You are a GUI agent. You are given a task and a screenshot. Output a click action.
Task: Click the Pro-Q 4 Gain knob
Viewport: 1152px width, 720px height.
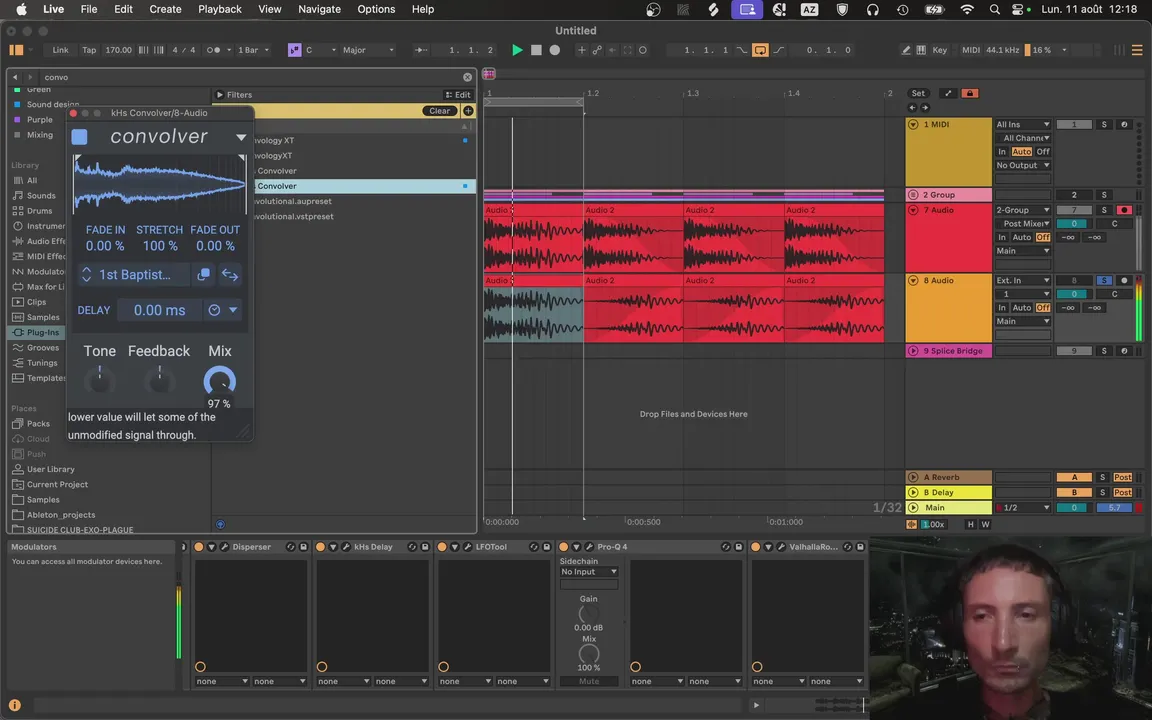(x=588, y=613)
